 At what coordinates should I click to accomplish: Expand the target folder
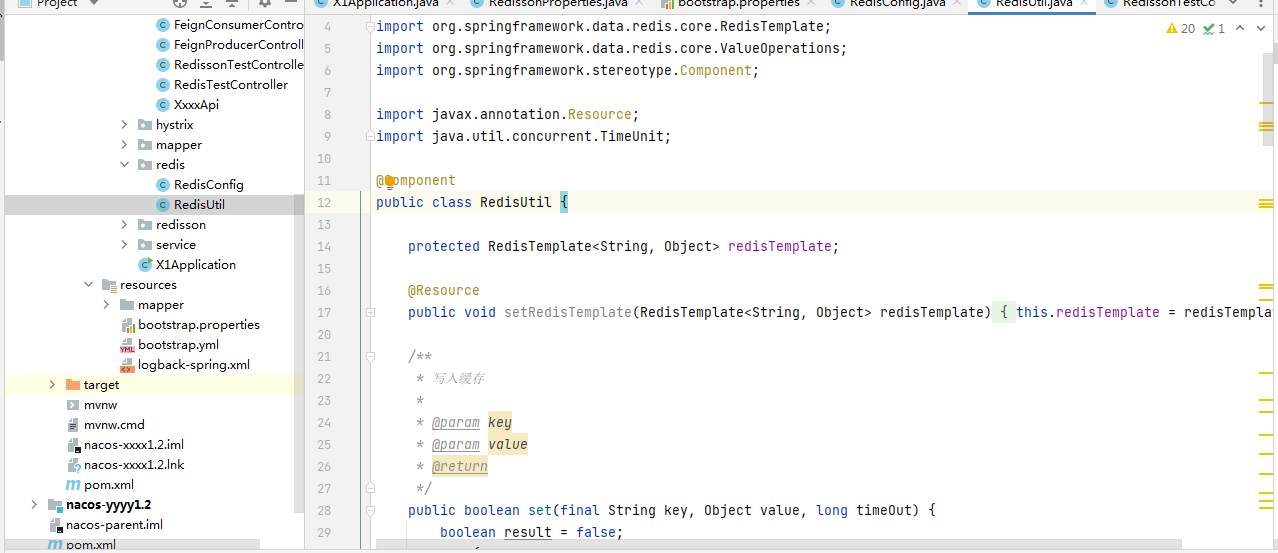point(52,385)
